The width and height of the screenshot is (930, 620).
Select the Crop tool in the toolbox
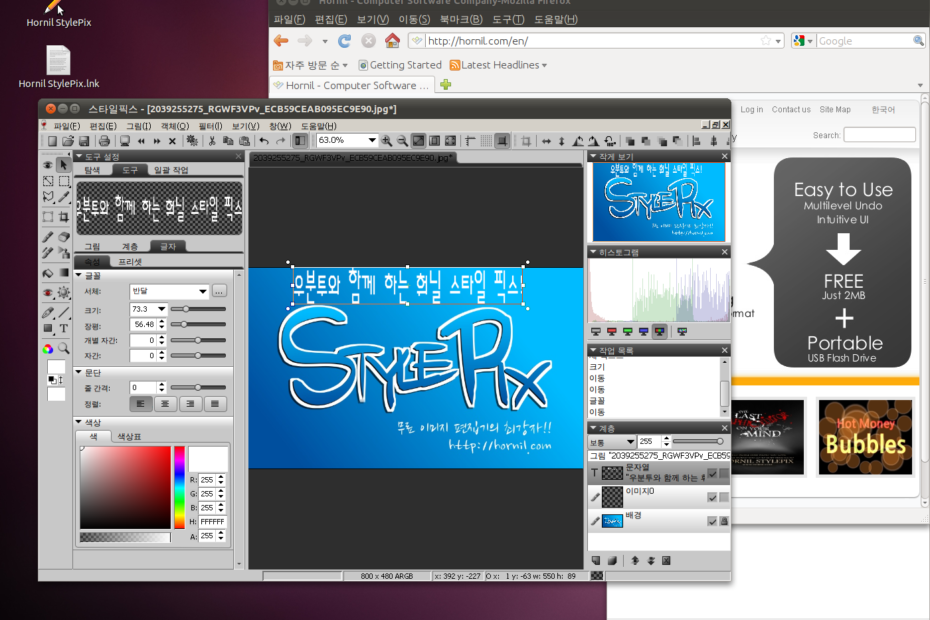(x=63, y=217)
